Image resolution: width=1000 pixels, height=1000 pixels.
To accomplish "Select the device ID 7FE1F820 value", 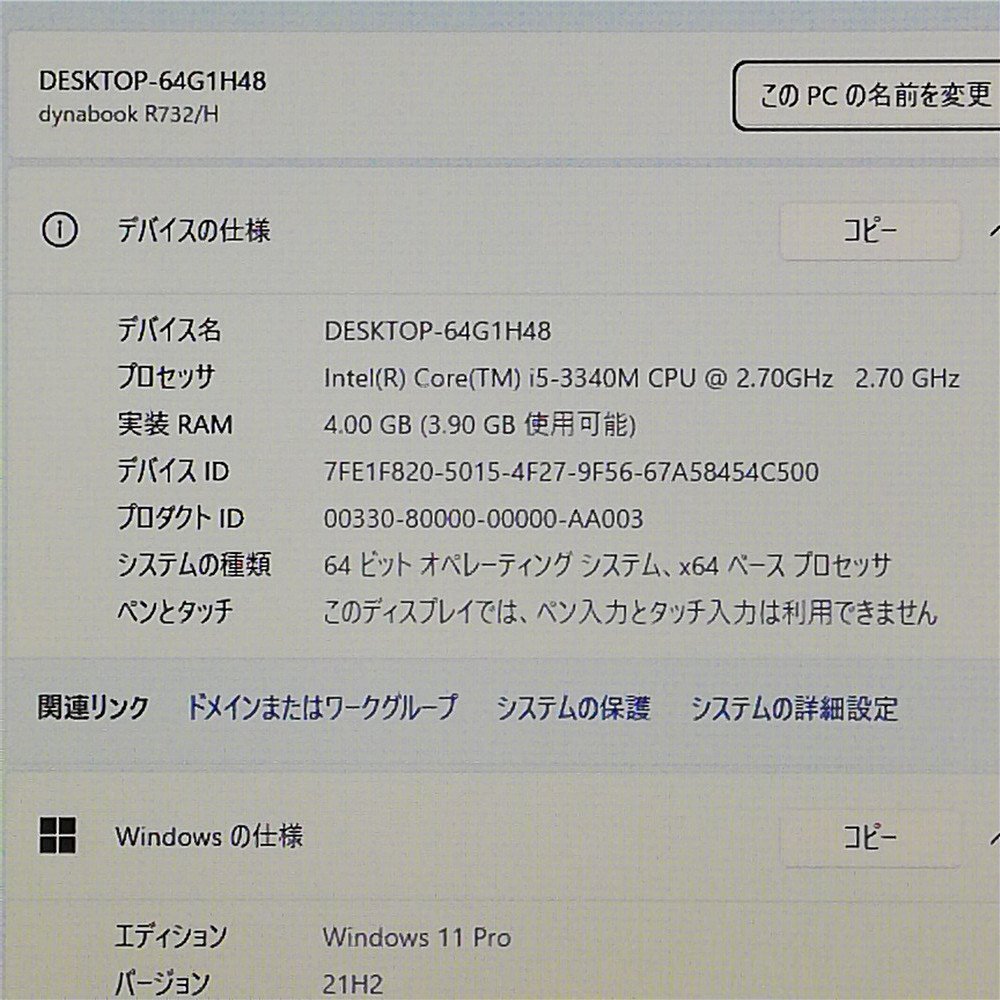I will click(x=571, y=472).
